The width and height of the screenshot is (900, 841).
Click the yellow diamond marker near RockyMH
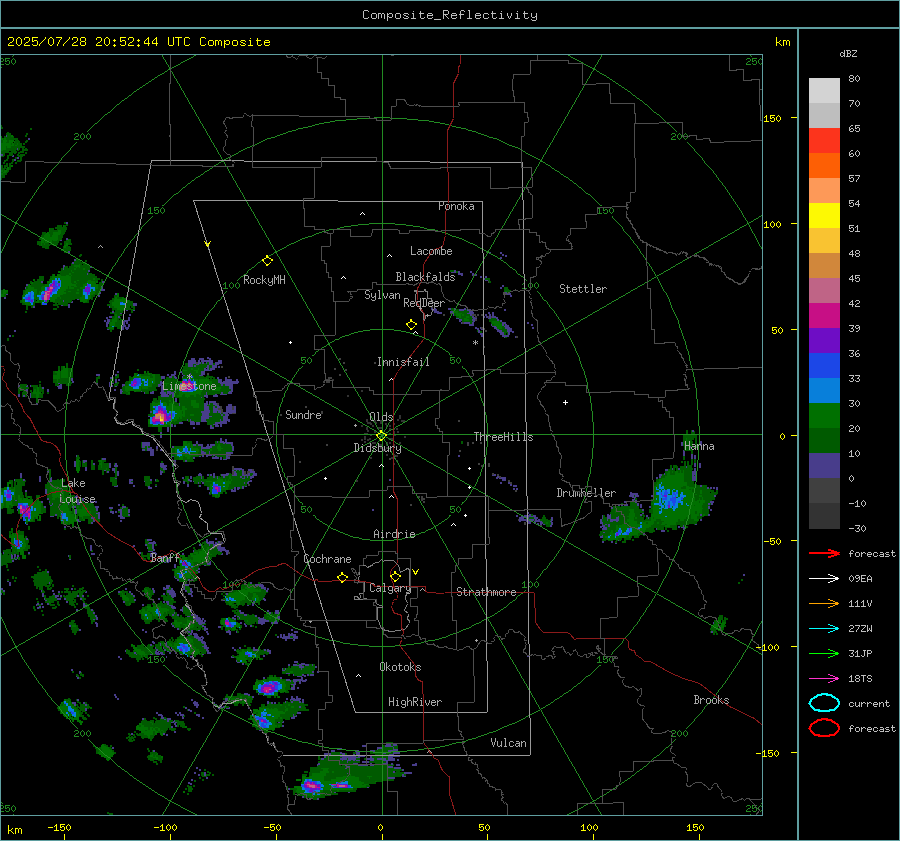(267, 261)
